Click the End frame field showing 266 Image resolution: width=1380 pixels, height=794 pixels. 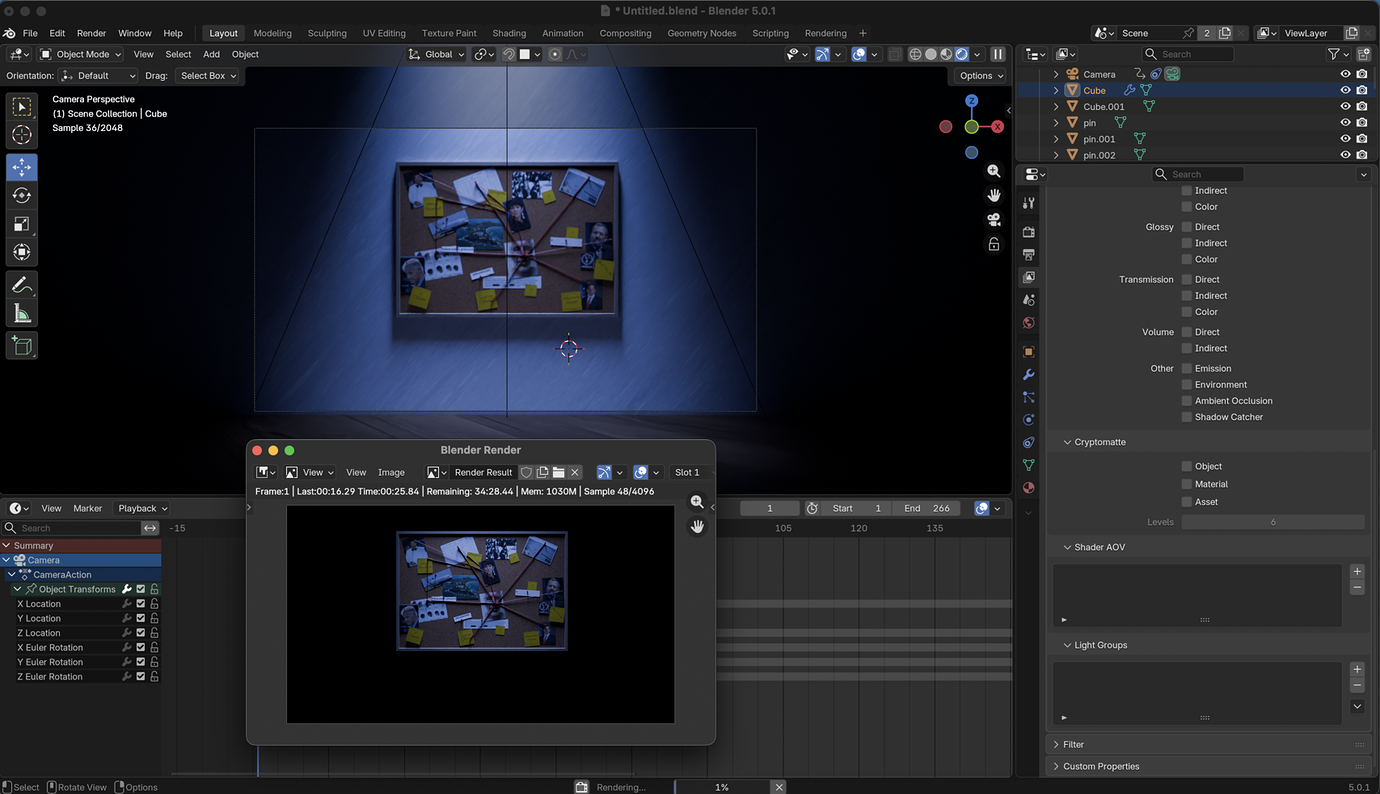coord(926,508)
